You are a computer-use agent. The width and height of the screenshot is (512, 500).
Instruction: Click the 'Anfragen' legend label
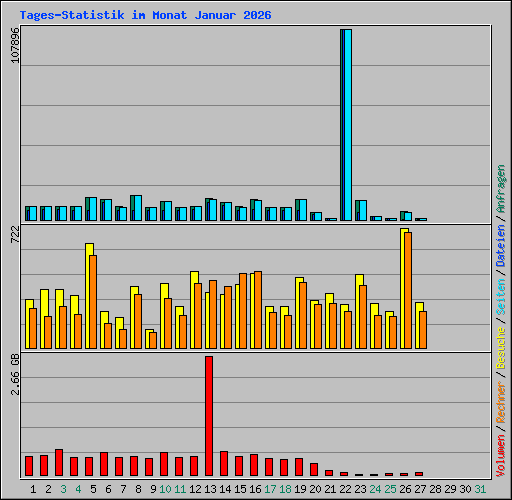500,189
